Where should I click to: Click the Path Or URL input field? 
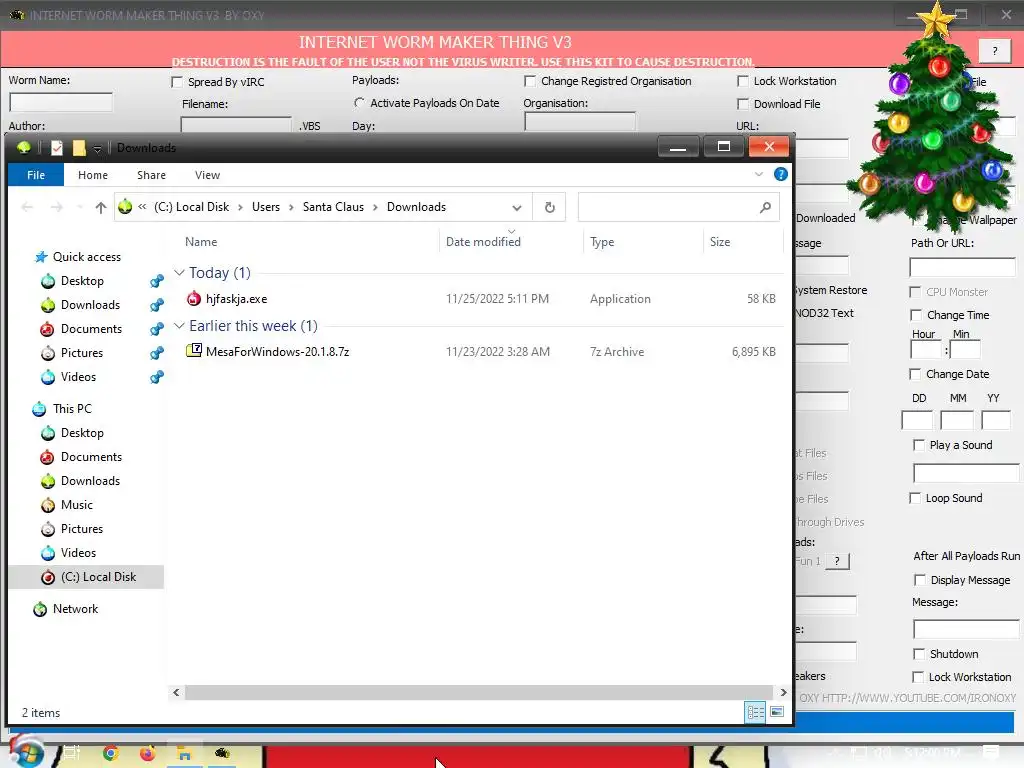coord(962,266)
